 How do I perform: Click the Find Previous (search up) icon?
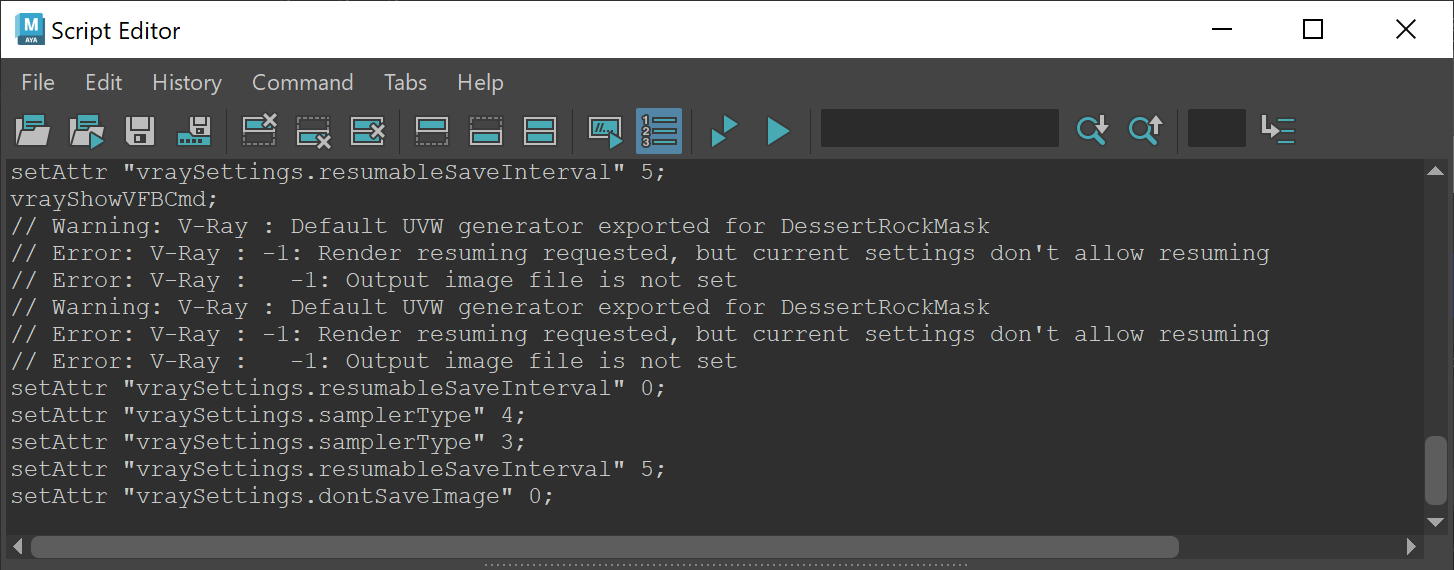tap(1146, 130)
